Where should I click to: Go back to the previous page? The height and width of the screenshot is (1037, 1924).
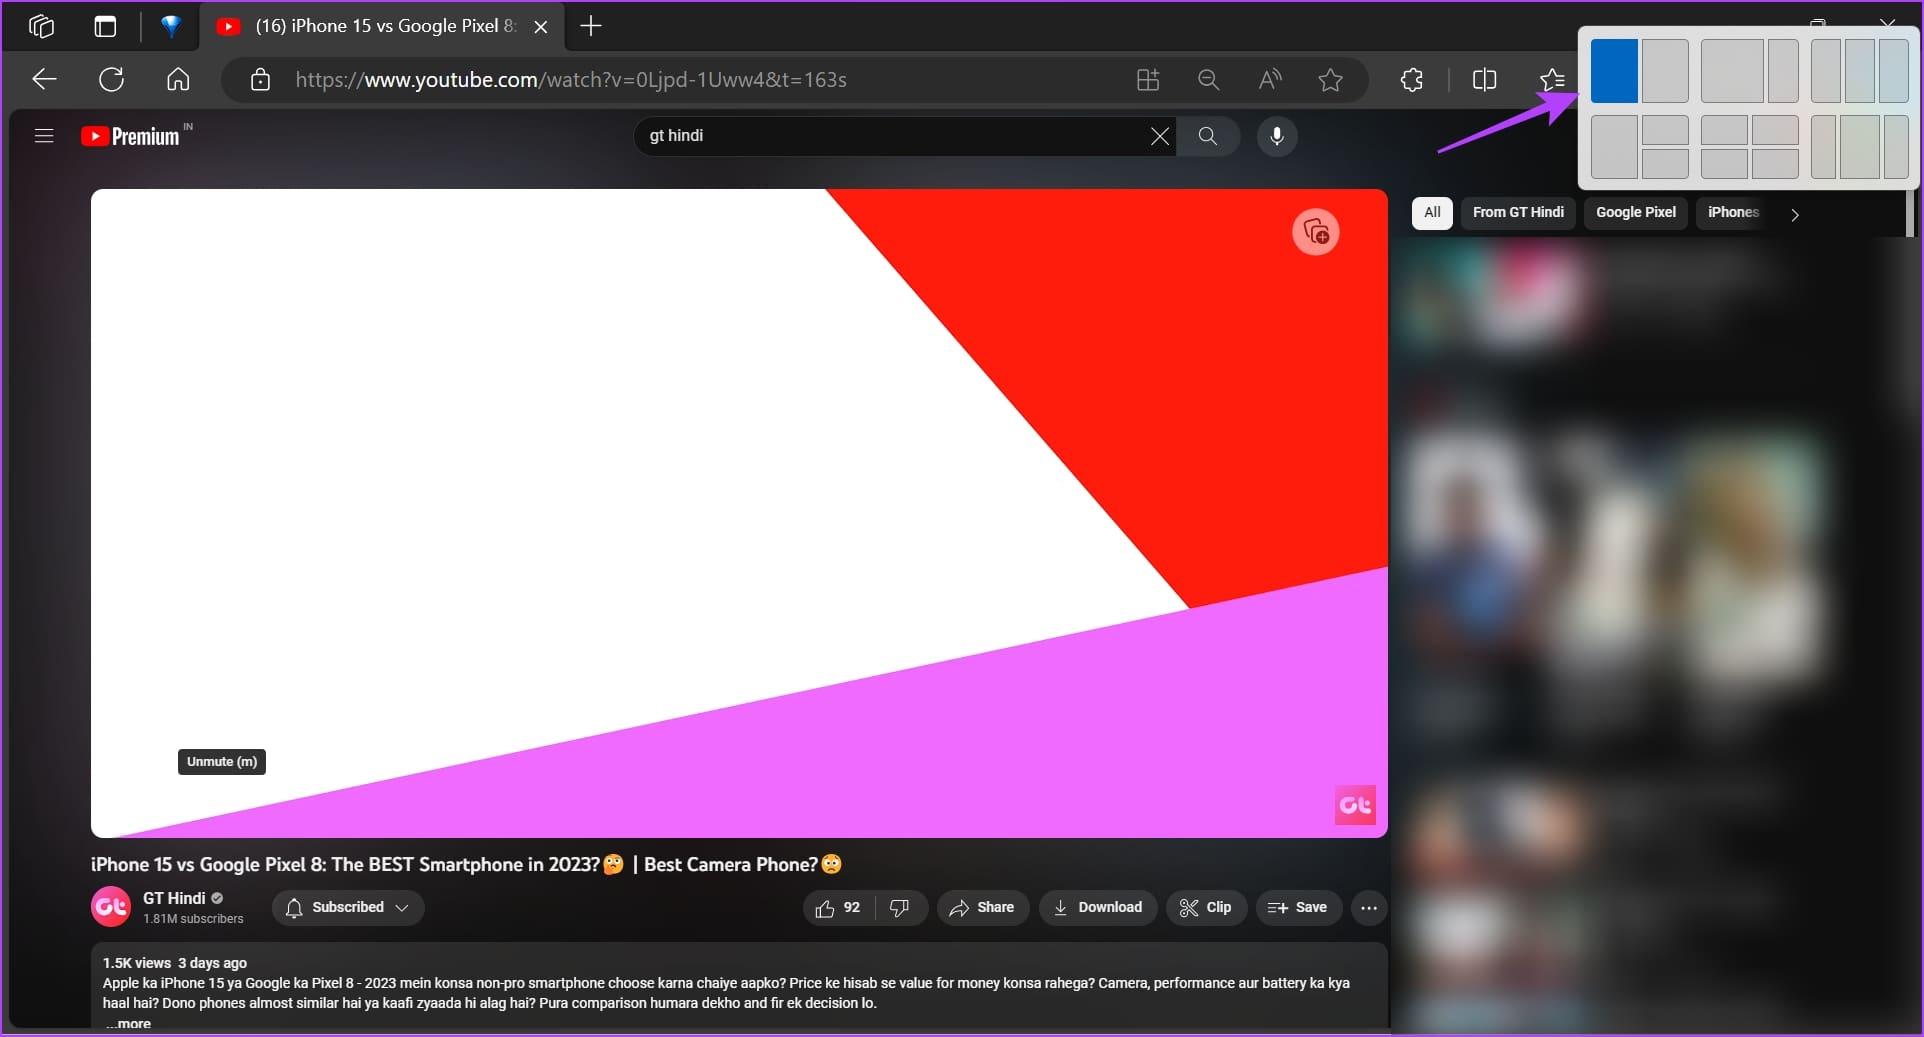(44, 80)
